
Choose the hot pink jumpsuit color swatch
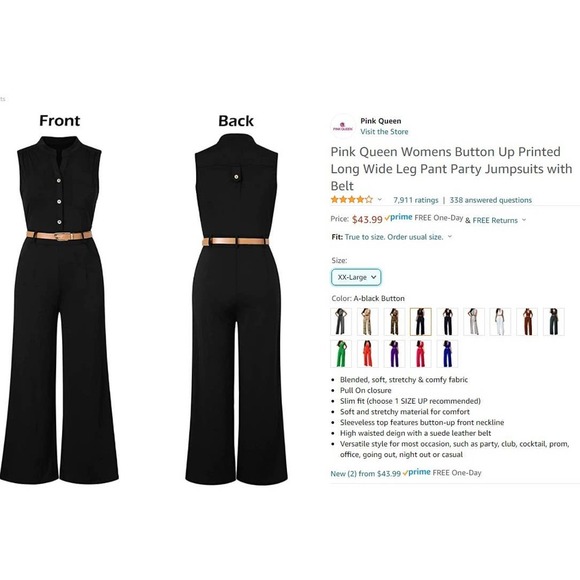(x=421, y=354)
